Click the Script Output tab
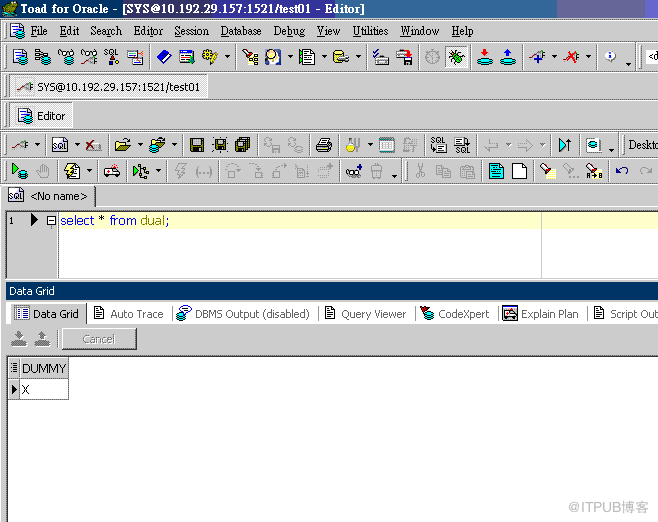 click(x=626, y=314)
